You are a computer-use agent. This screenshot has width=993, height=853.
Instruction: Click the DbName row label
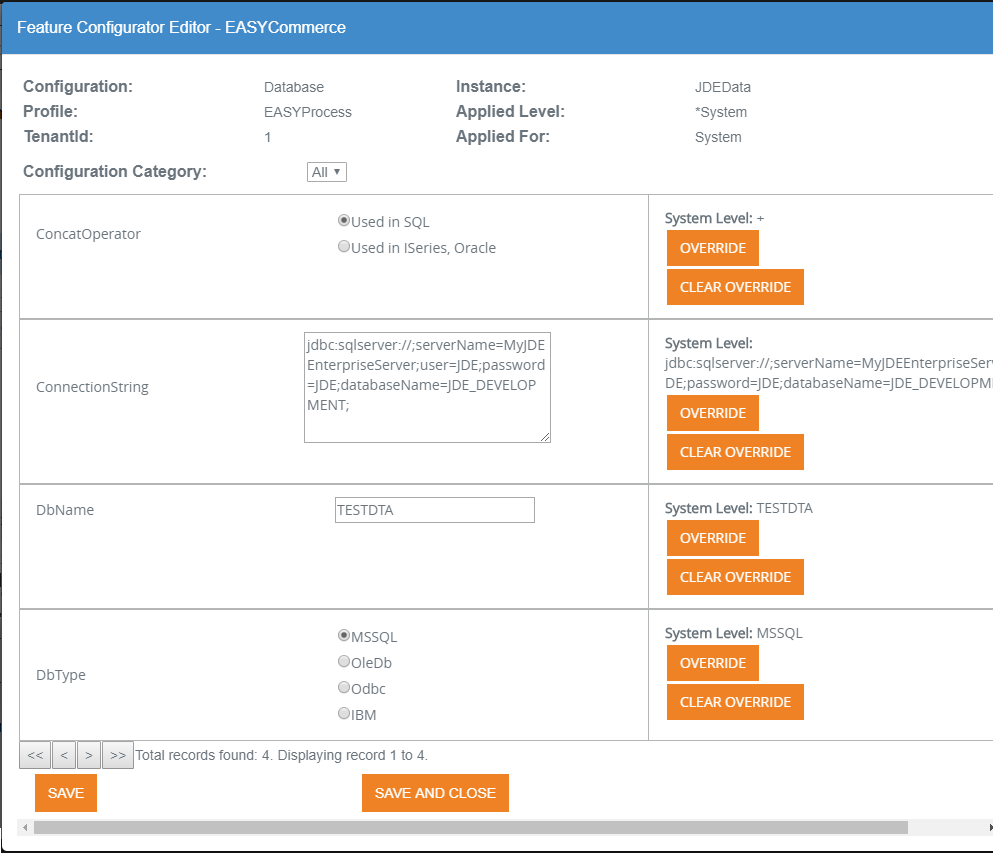(x=65, y=510)
